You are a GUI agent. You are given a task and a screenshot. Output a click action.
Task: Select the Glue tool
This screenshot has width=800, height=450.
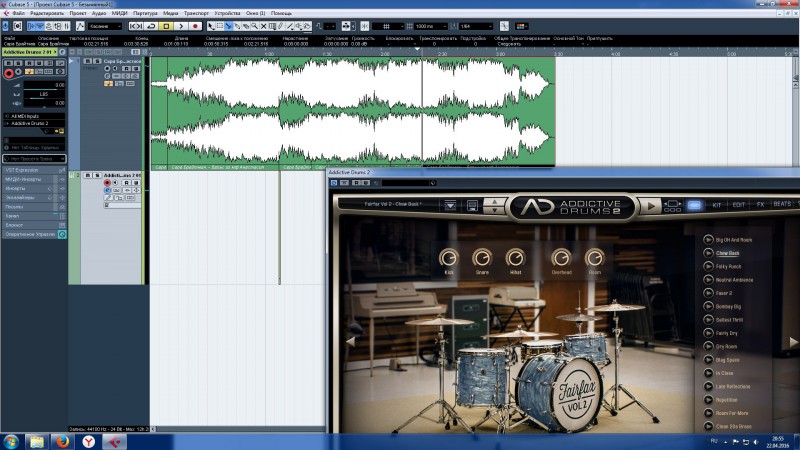point(237,26)
